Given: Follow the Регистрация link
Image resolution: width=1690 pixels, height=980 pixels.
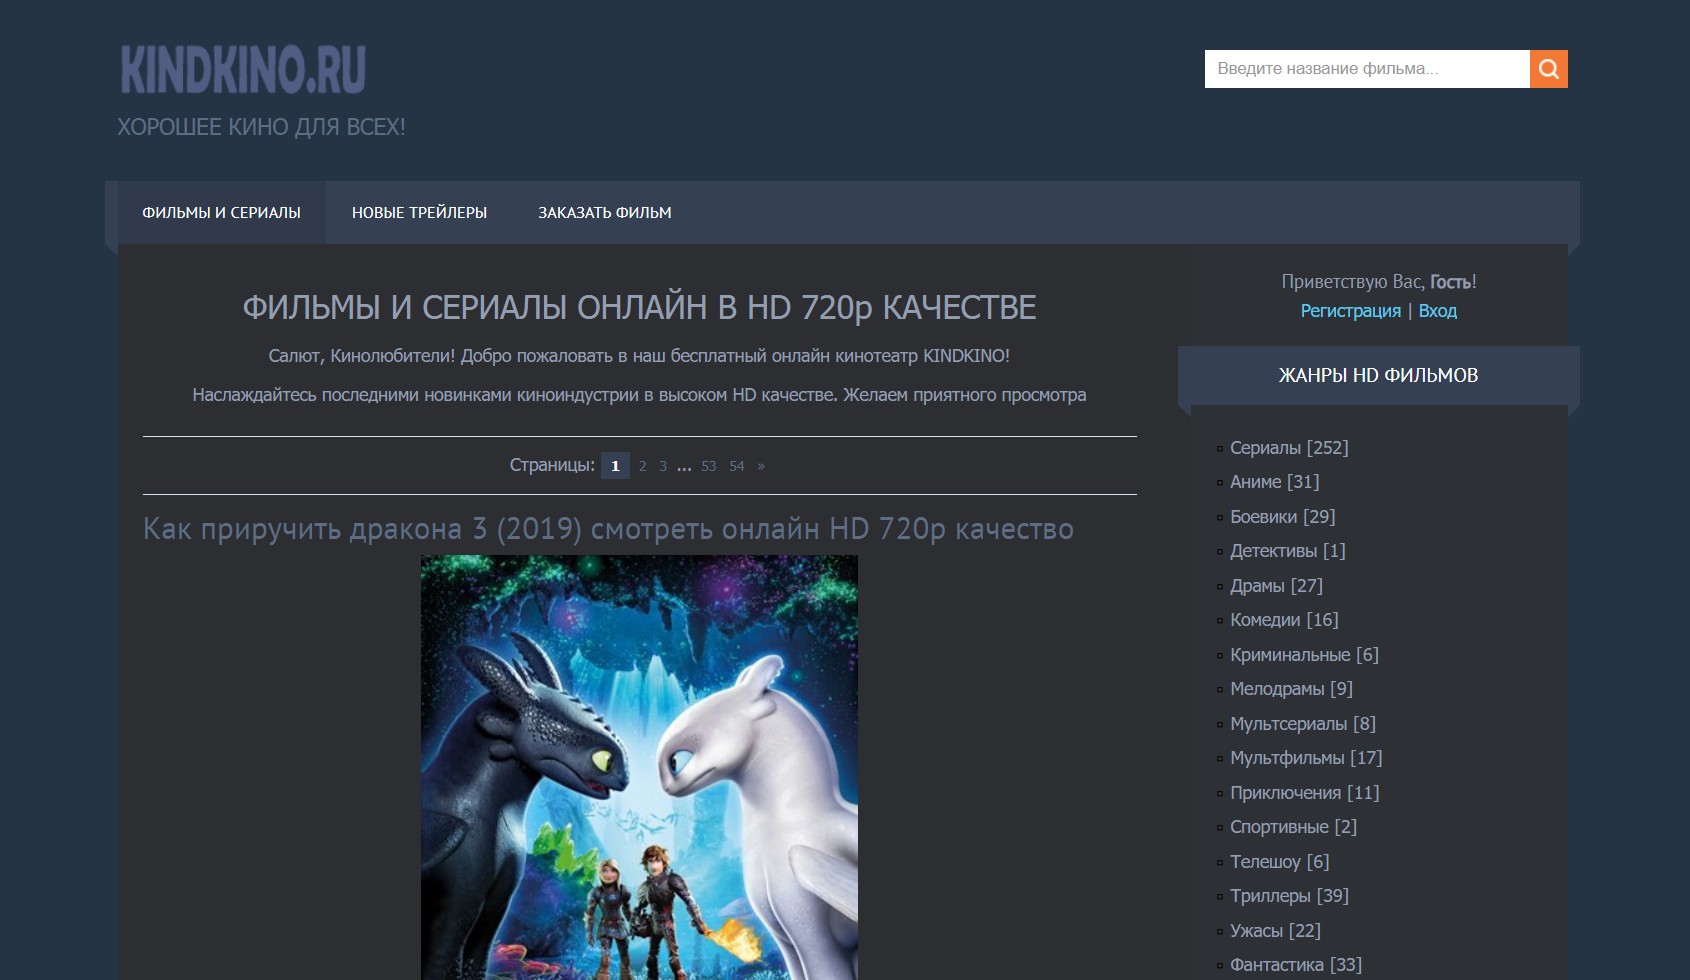Looking at the screenshot, I should pyautogui.click(x=1350, y=311).
